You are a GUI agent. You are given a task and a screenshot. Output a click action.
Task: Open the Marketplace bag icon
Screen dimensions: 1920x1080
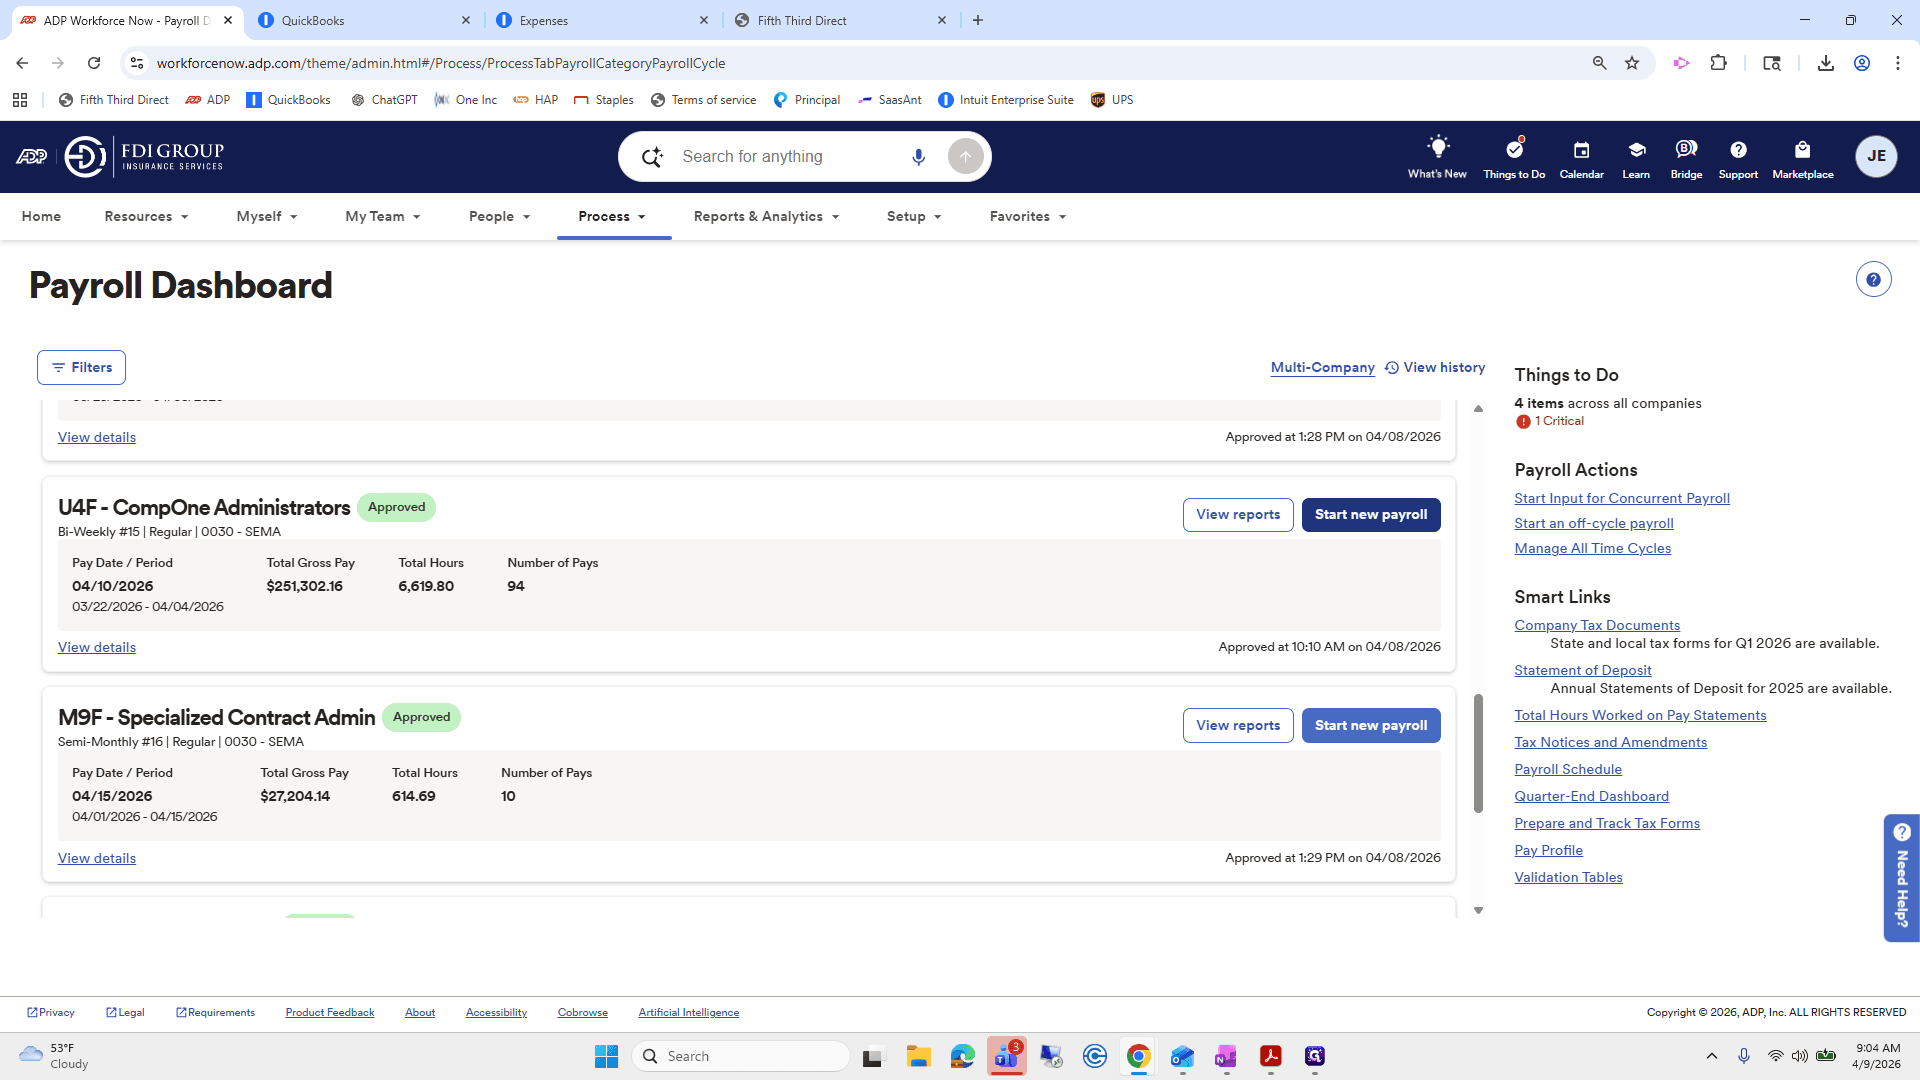tap(1802, 149)
